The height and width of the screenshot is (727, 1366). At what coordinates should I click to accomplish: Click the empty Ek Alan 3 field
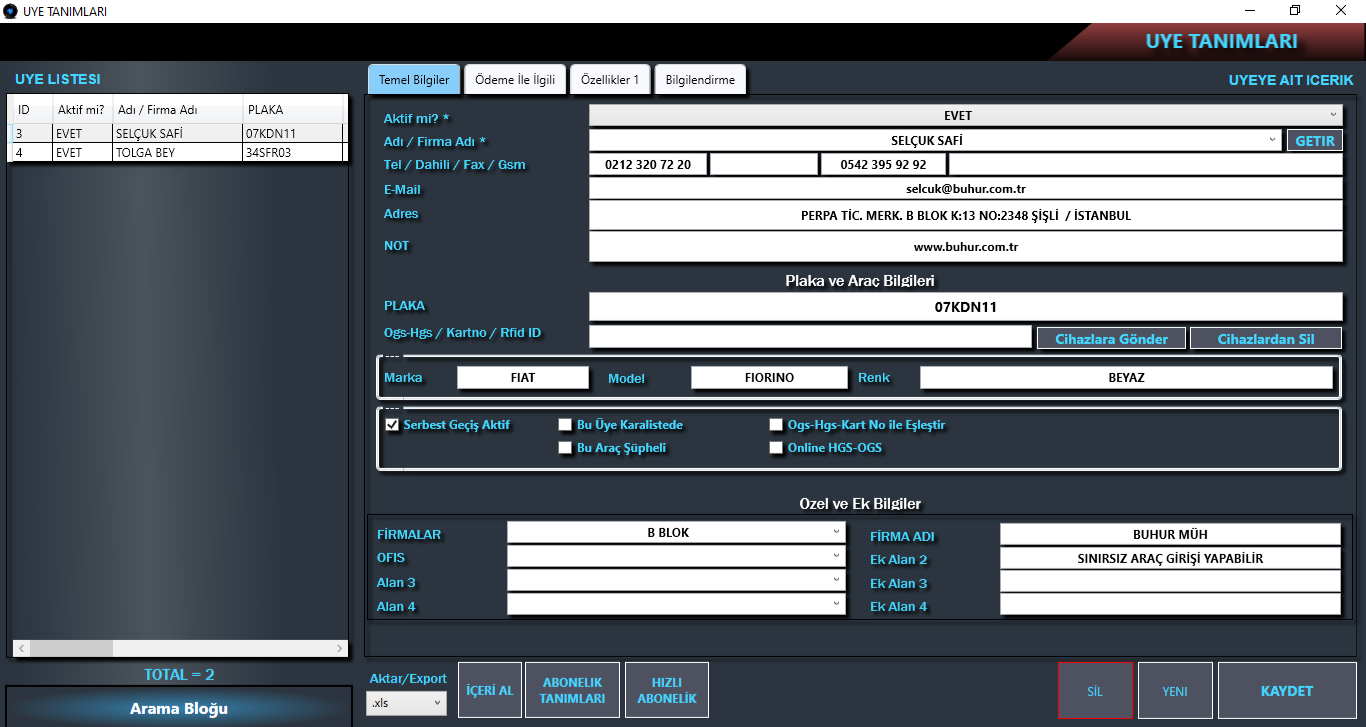coord(1170,582)
